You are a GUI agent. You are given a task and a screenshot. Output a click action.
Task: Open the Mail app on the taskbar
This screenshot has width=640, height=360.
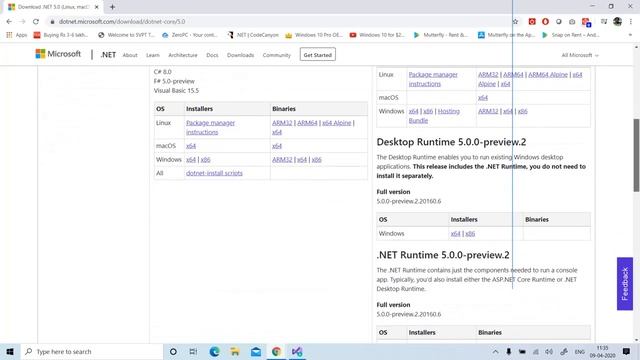[x=256, y=351]
